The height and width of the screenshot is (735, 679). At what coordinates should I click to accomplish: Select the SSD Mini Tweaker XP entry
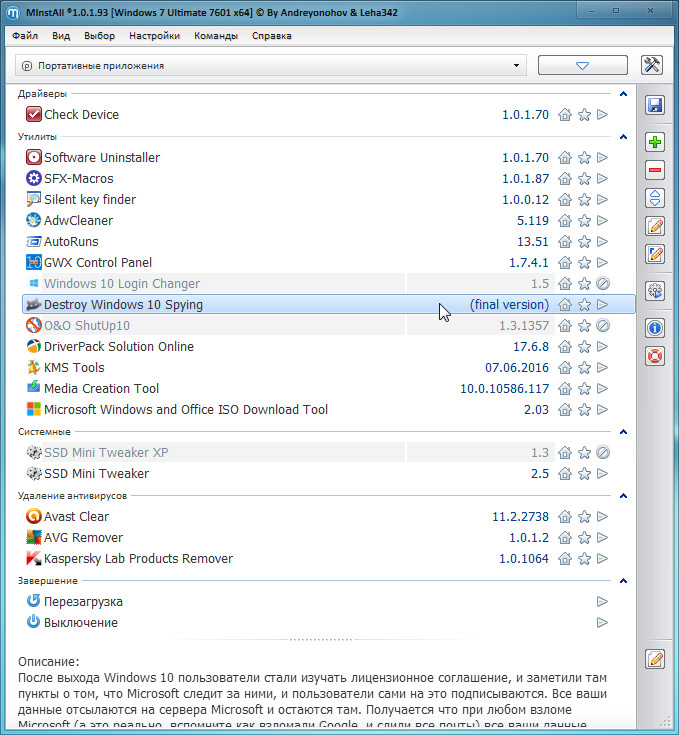106,452
